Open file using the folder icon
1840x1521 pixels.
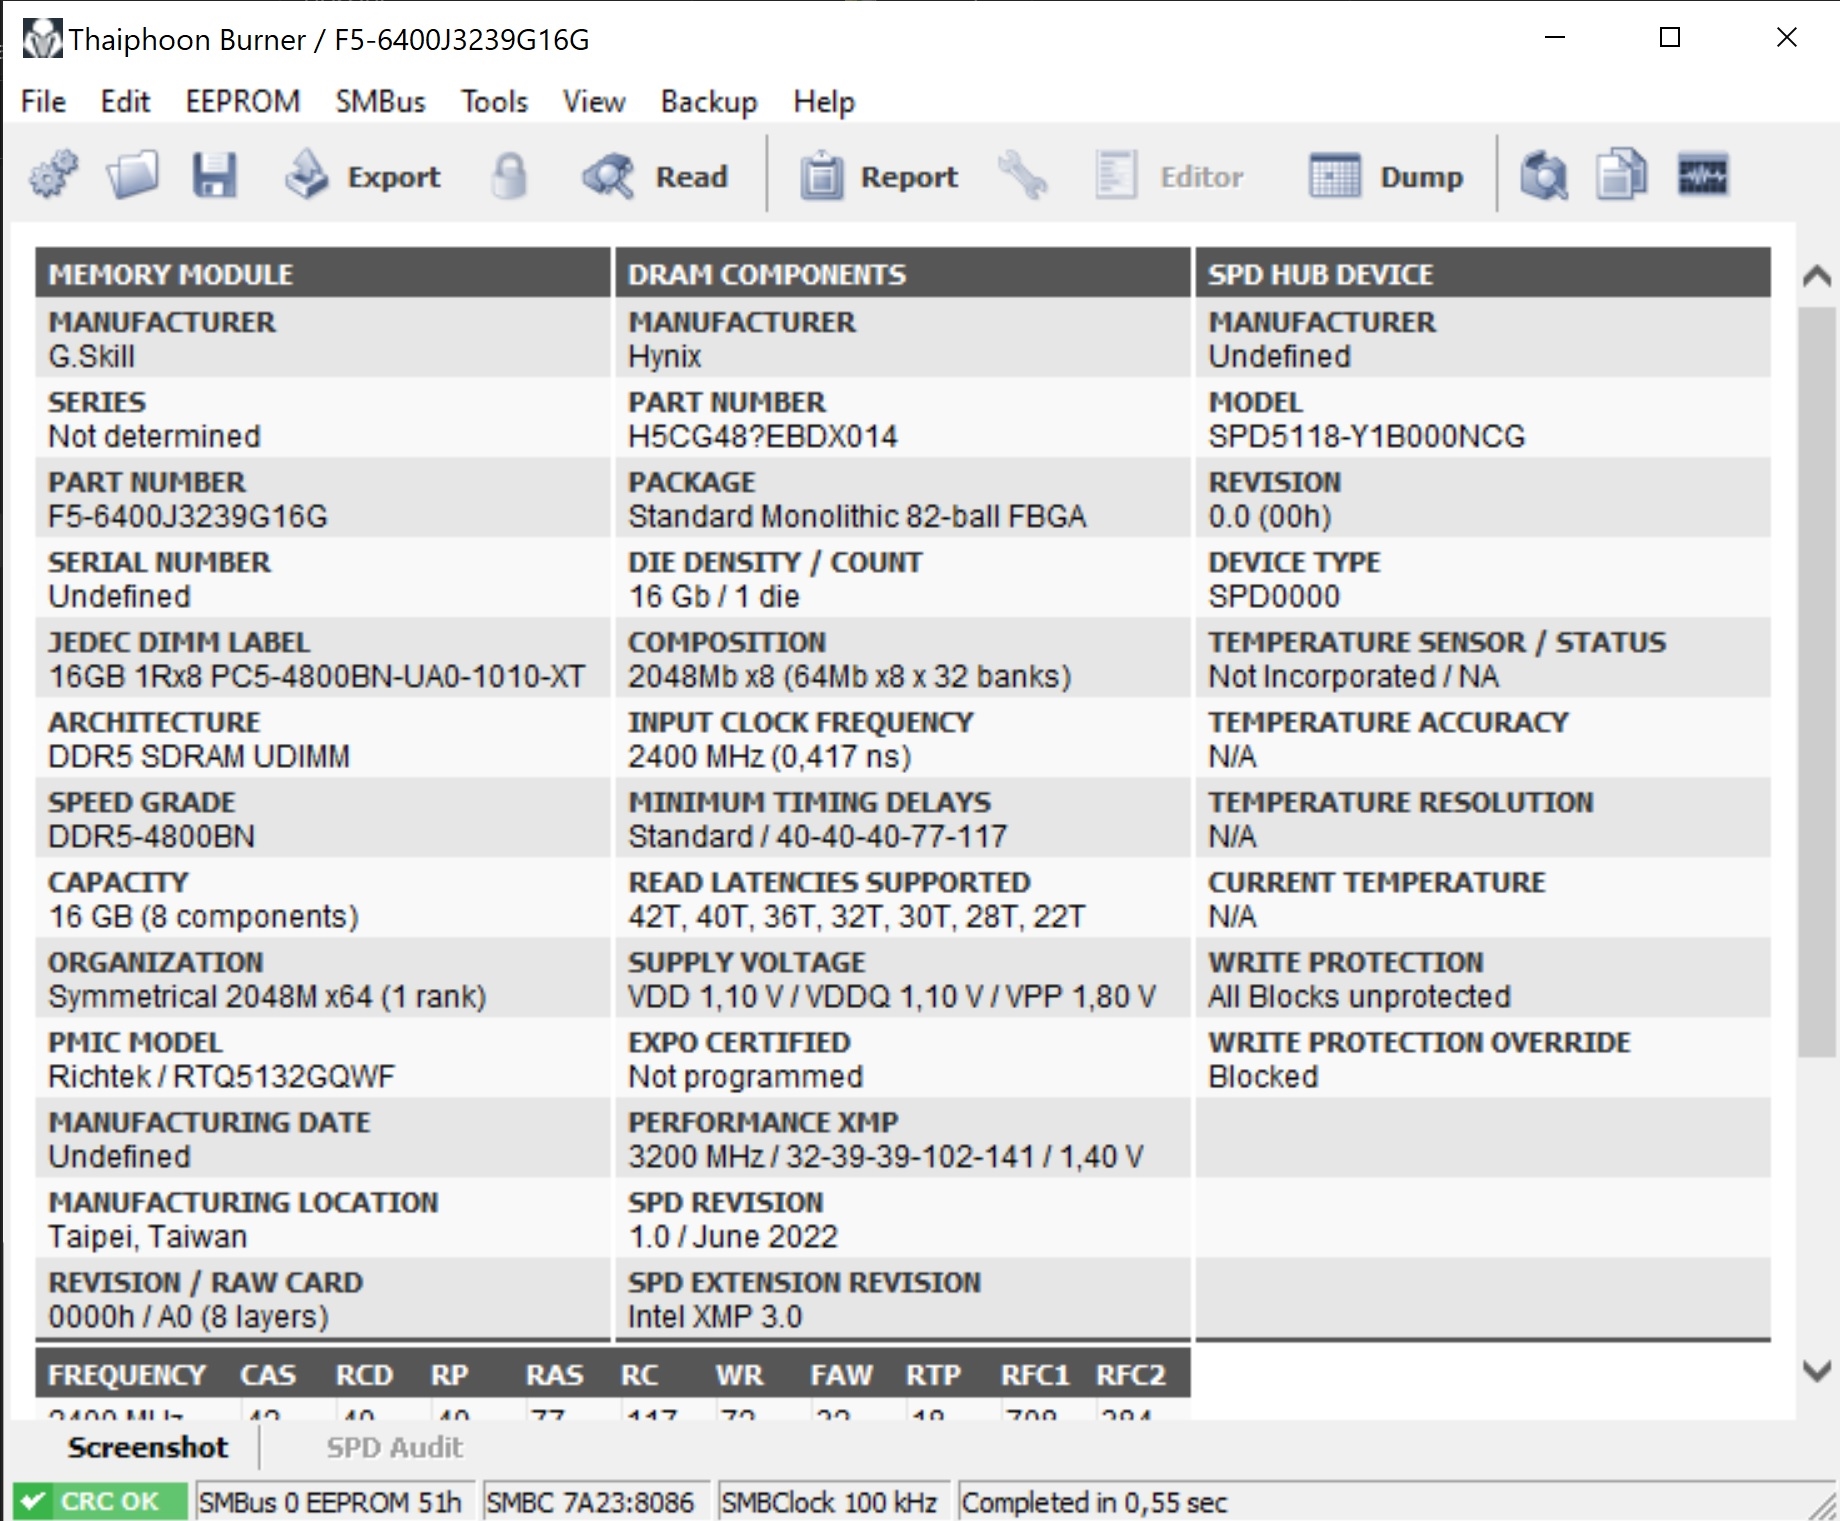click(x=133, y=176)
